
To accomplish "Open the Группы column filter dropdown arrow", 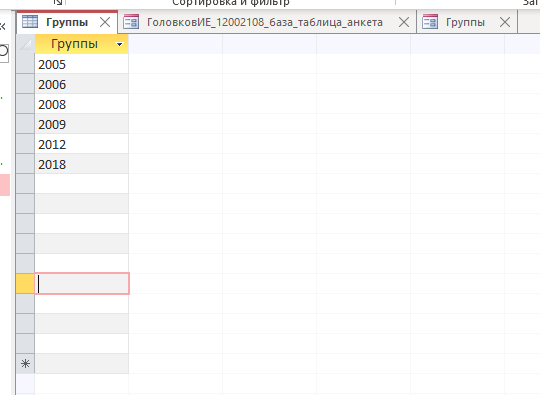I will pos(120,44).
